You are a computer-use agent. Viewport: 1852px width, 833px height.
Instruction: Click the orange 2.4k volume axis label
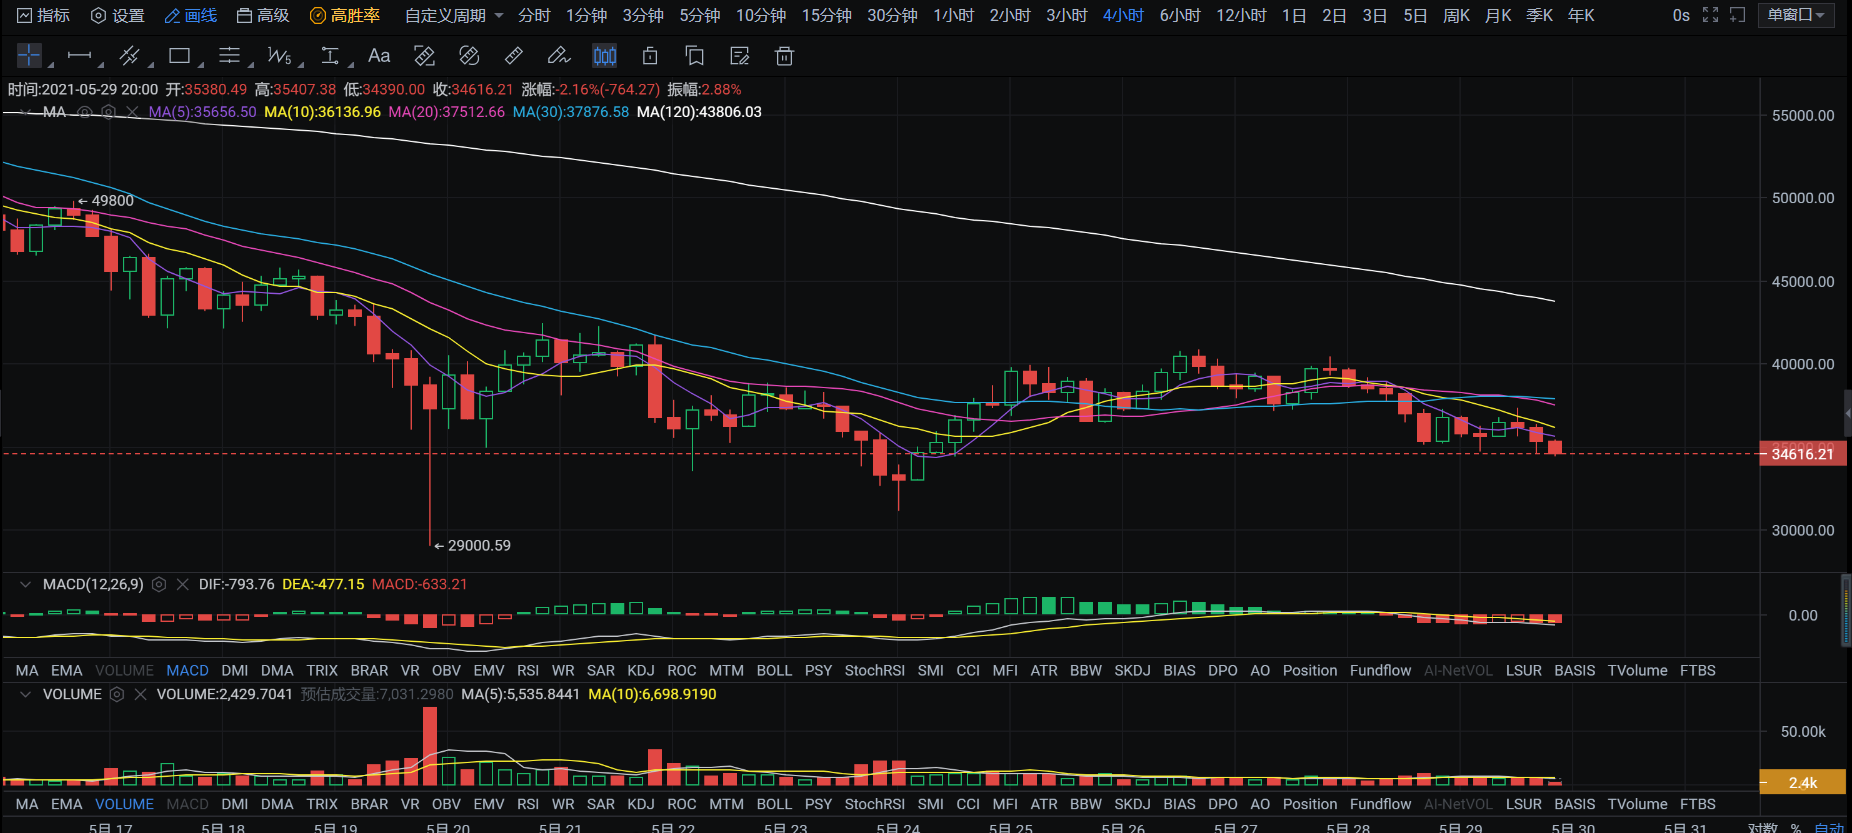(1802, 782)
